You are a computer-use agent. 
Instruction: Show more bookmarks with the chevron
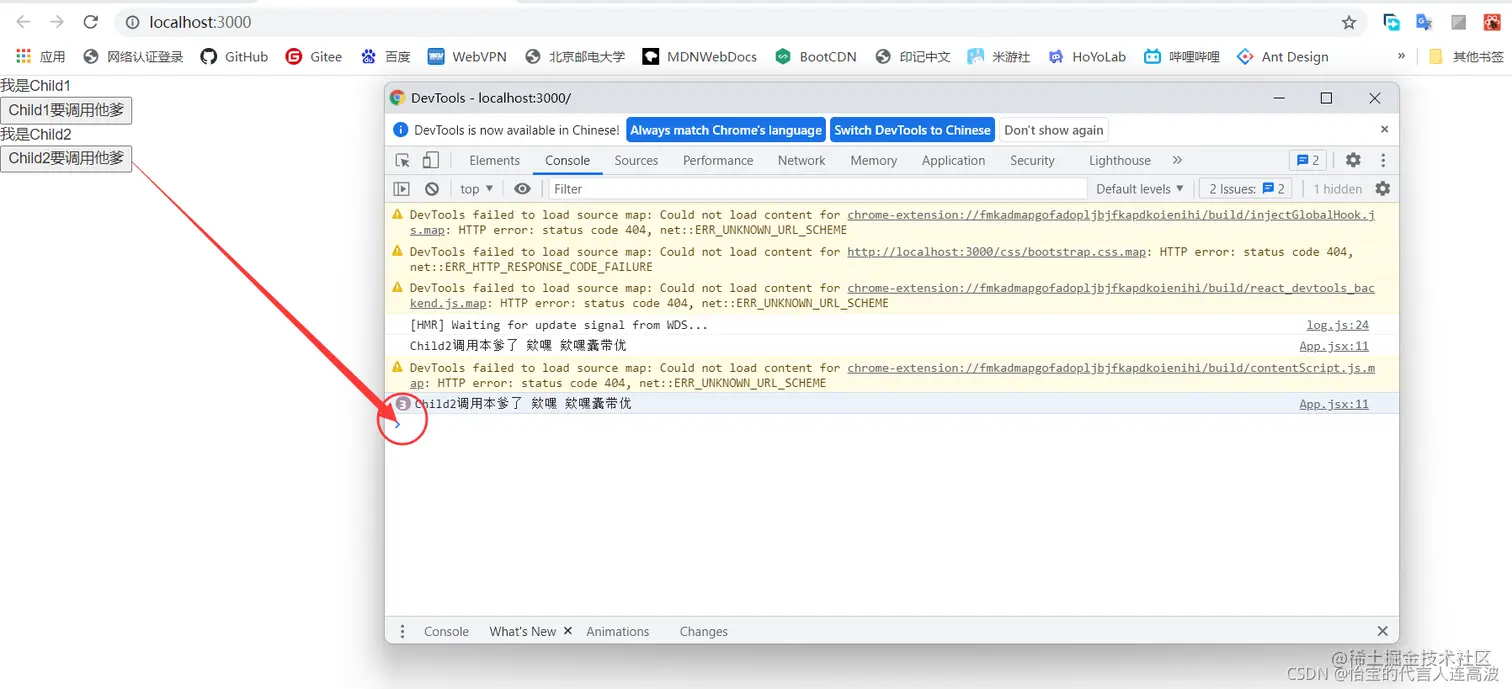pos(1401,56)
